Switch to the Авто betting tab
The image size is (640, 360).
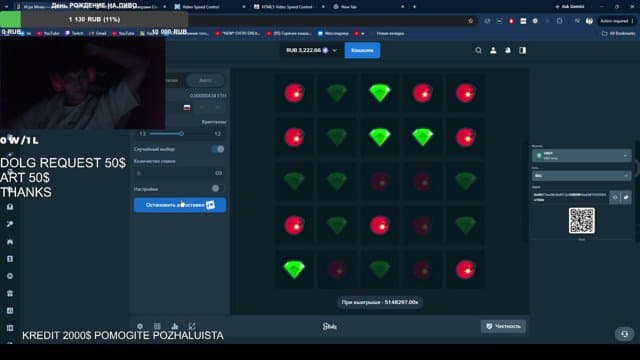pyautogui.click(x=205, y=80)
